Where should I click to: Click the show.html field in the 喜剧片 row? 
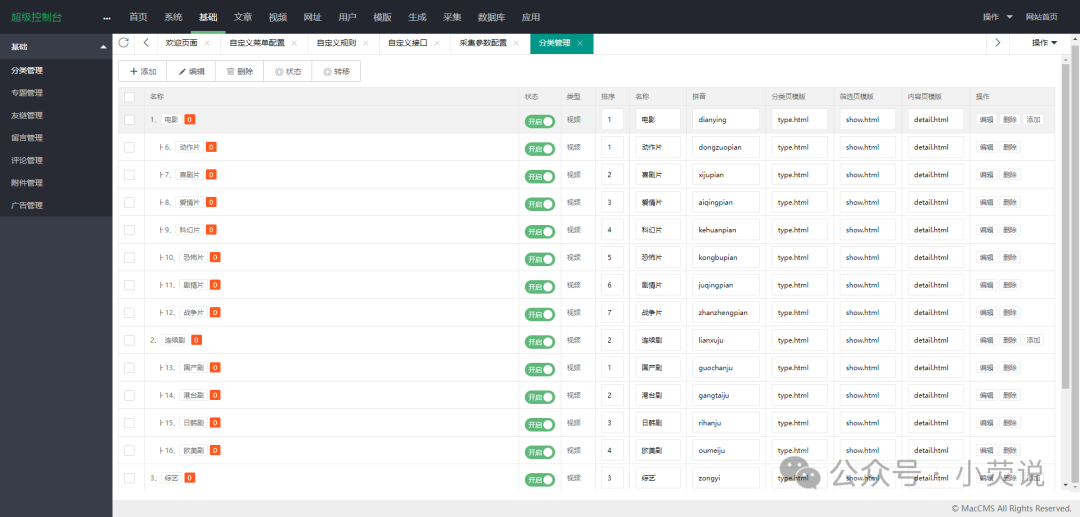pyautogui.click(x=868, y=175)
